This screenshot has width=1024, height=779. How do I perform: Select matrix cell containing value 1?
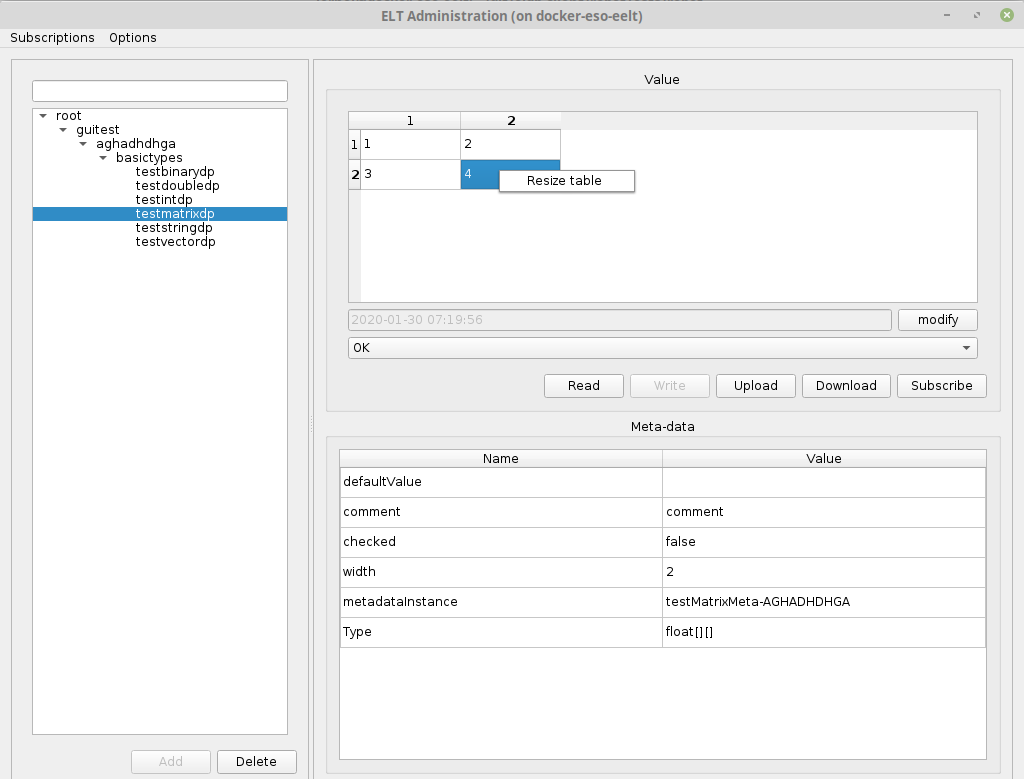click(410, 144)
